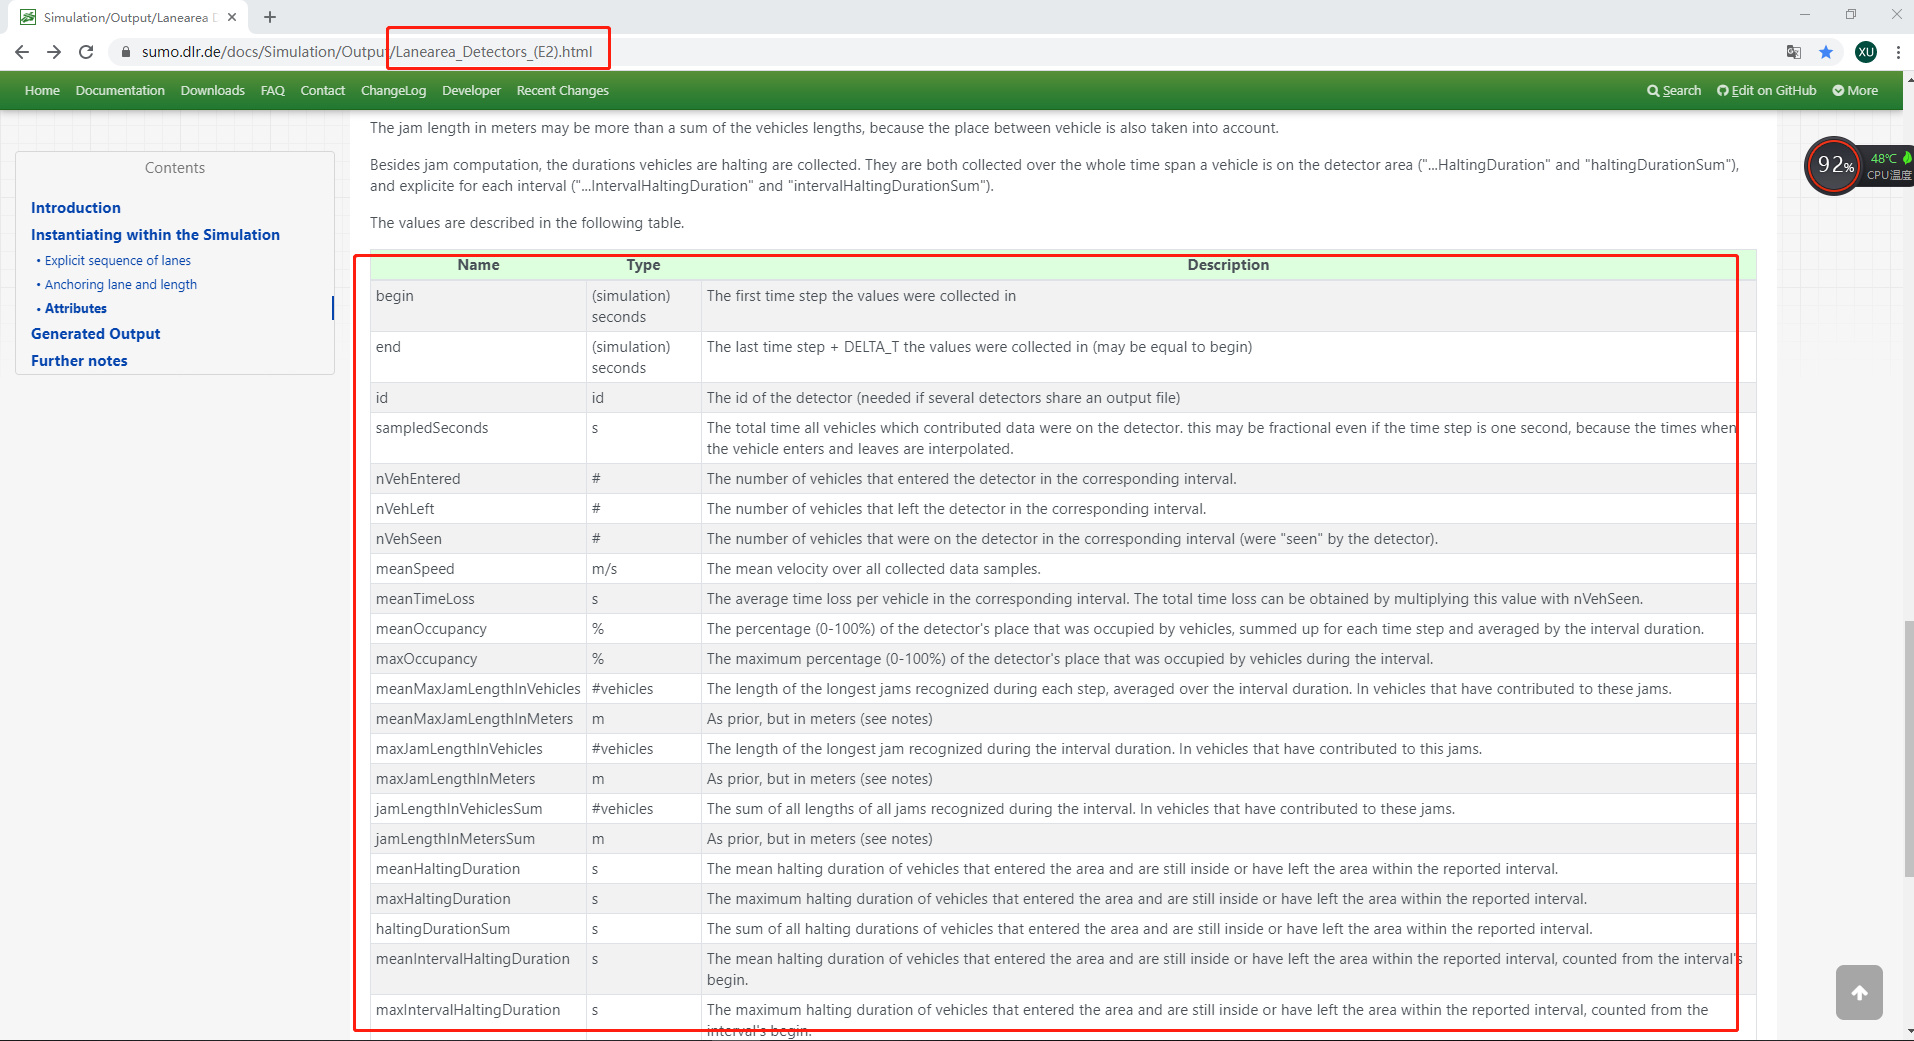The height and width of the screenshot is (1041, 1914).
Task: Open a new browser tab
Action: (x=269, y=16)
